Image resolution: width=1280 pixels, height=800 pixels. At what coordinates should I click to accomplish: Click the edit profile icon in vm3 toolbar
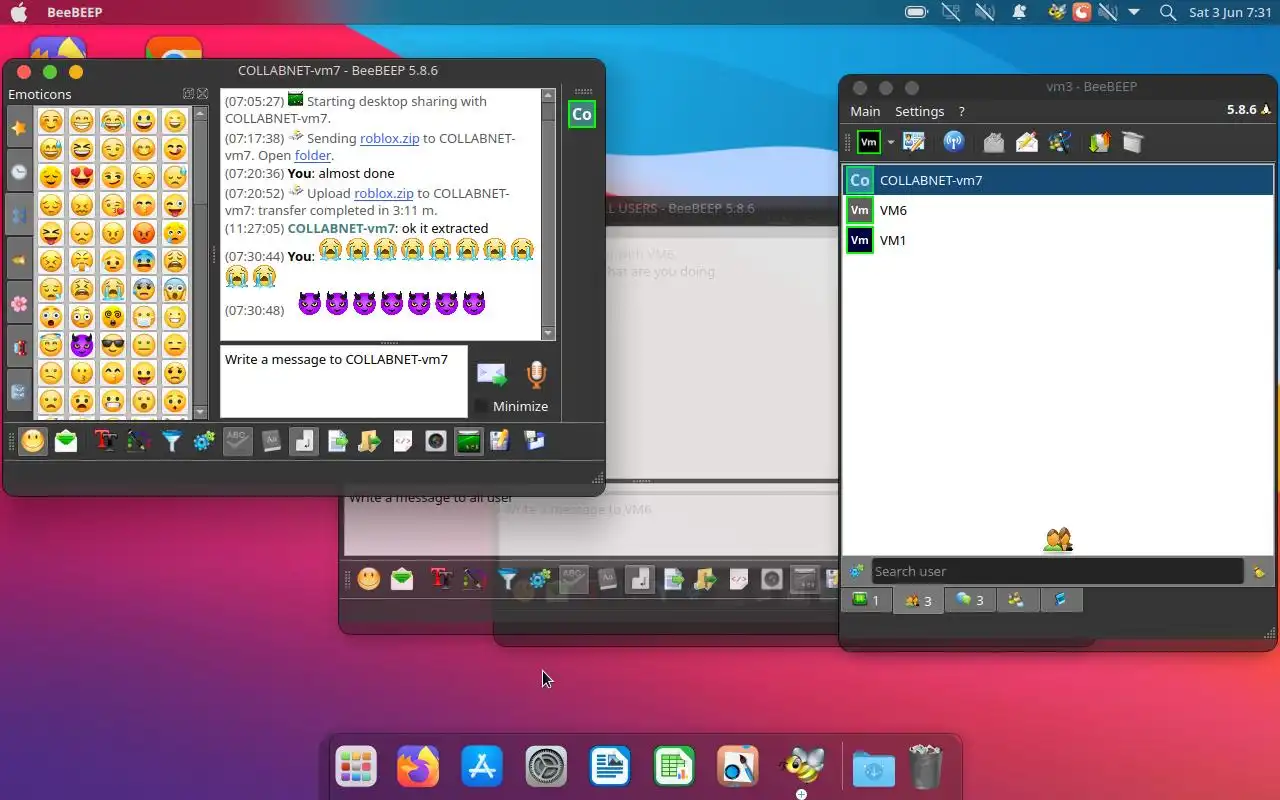913,142
